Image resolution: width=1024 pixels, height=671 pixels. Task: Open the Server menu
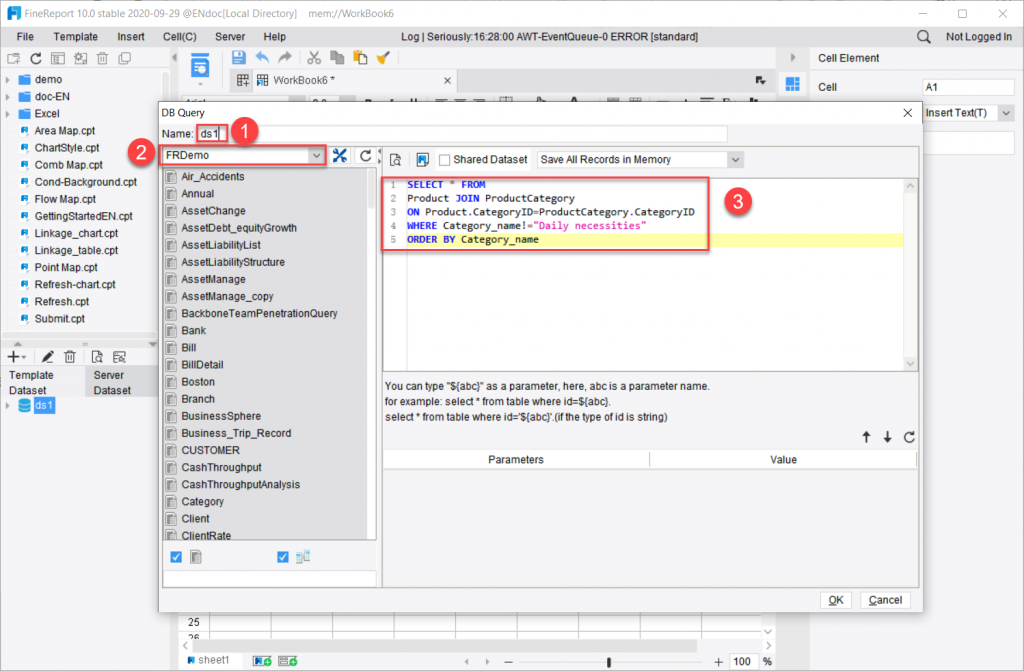pos(230,37)
